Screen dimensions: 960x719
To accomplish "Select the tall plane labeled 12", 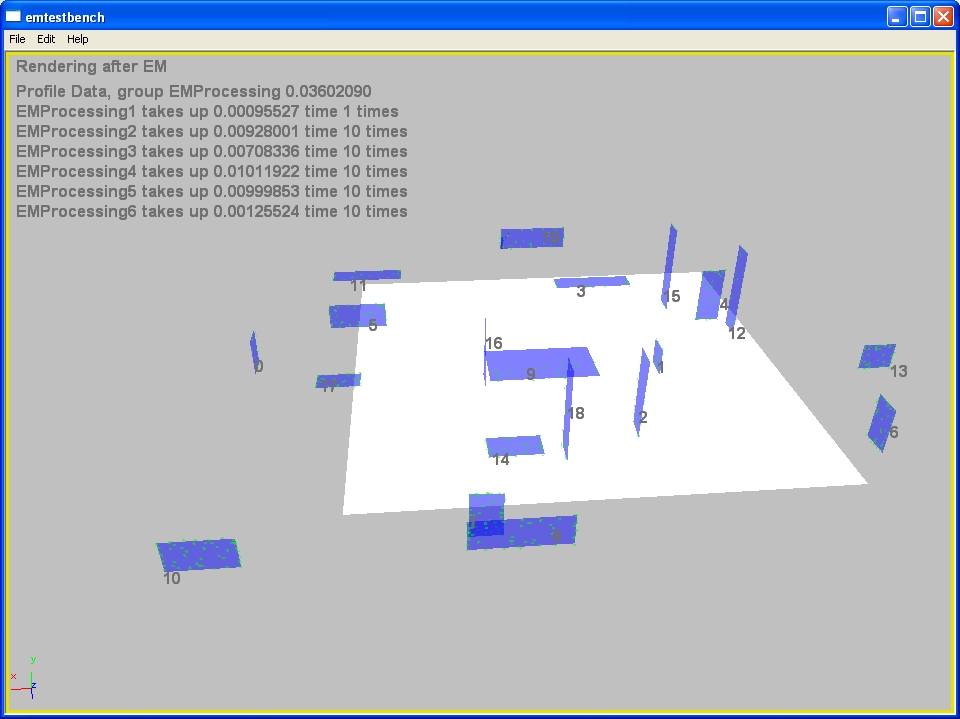I will pos(738,283).
